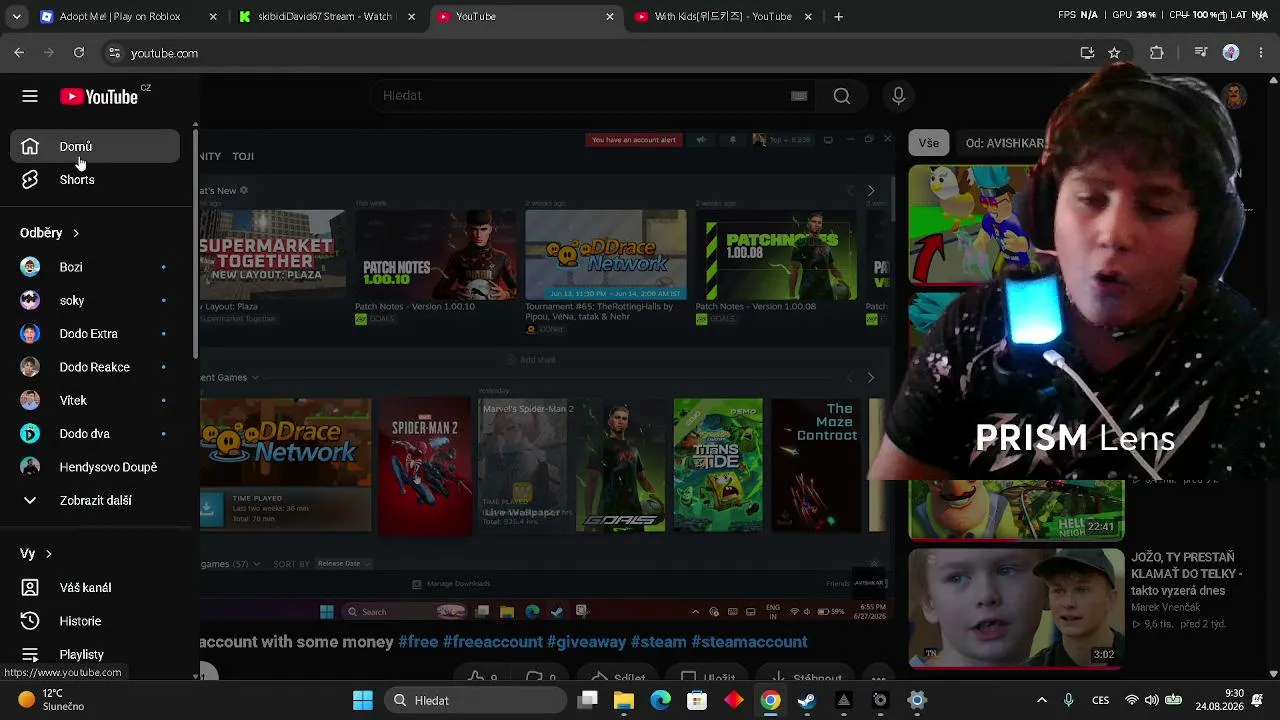This screenshot has width=1280, height=720.
Task: Click the taskbar Hledat search box
Action: pyautogui.click(x=475, y=700)
